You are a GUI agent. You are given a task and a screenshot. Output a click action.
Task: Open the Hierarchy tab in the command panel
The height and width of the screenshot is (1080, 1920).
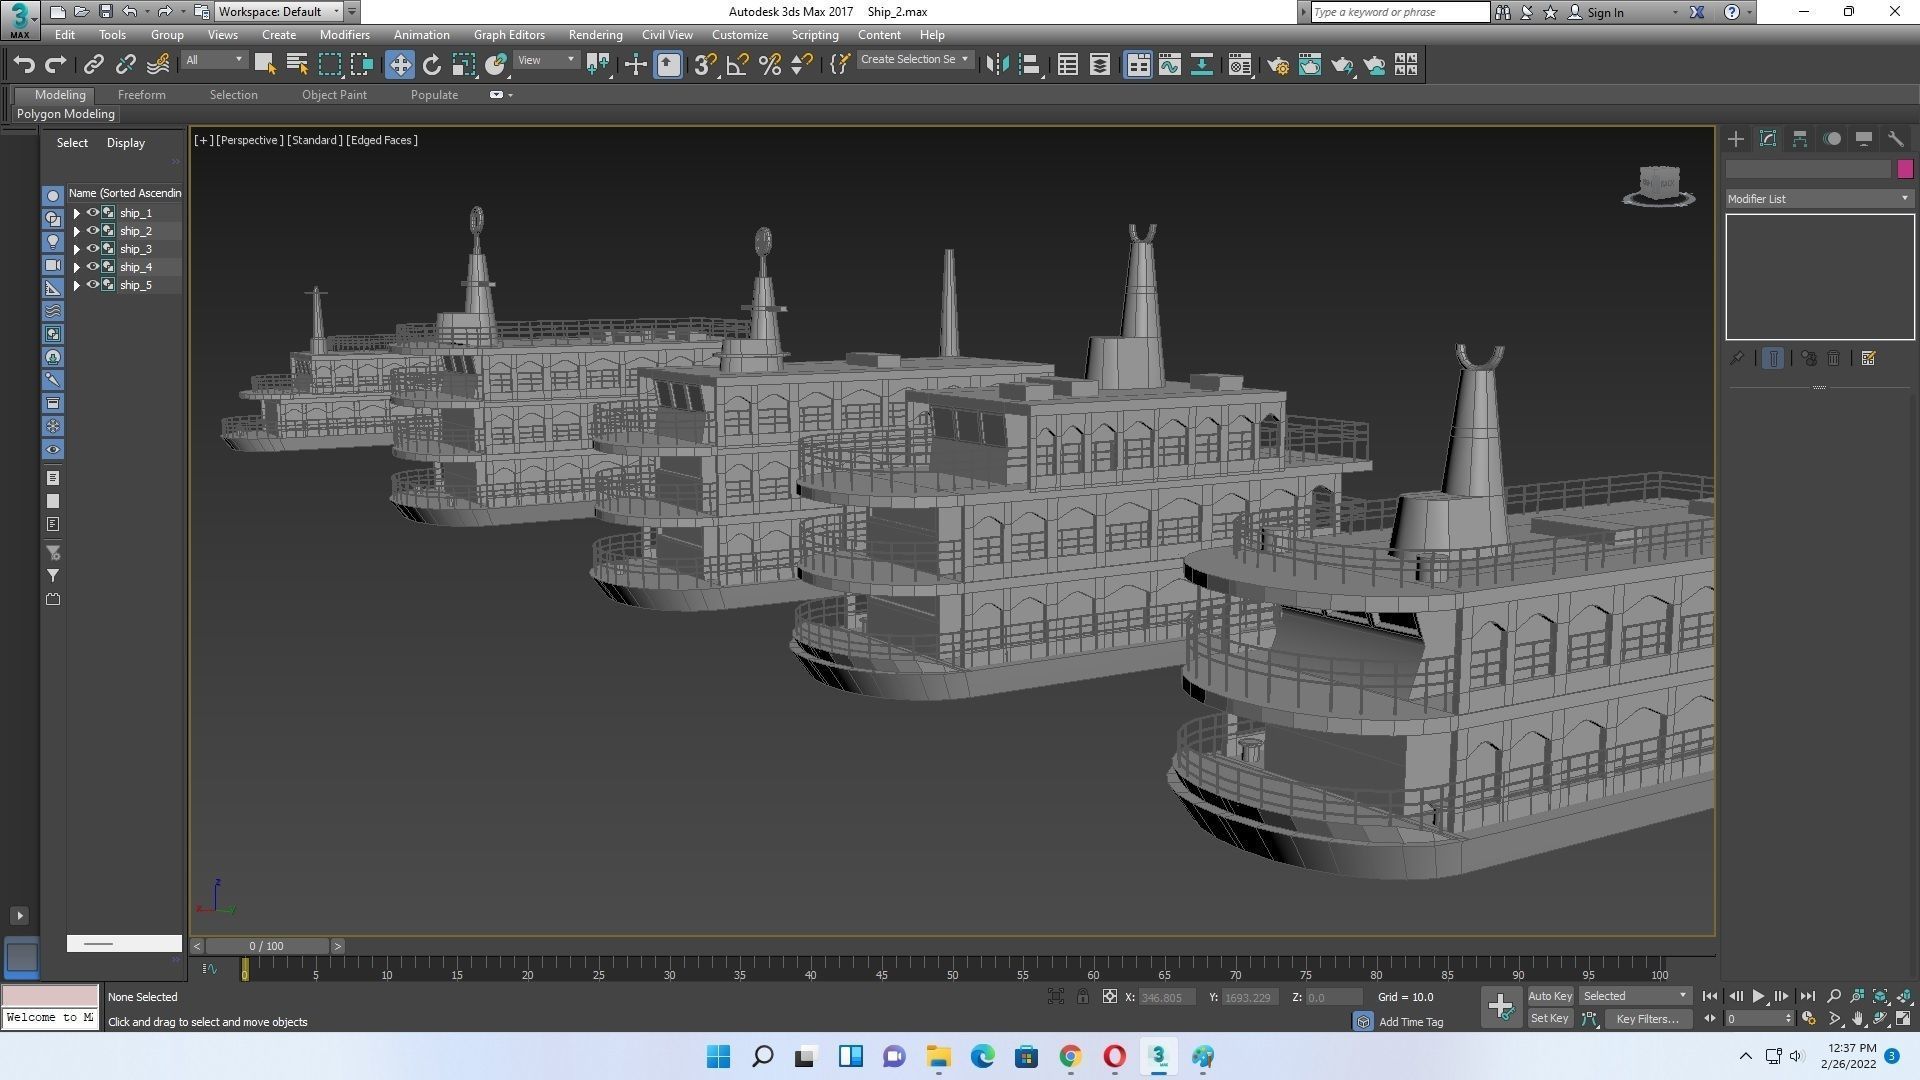coord(1800,139)
